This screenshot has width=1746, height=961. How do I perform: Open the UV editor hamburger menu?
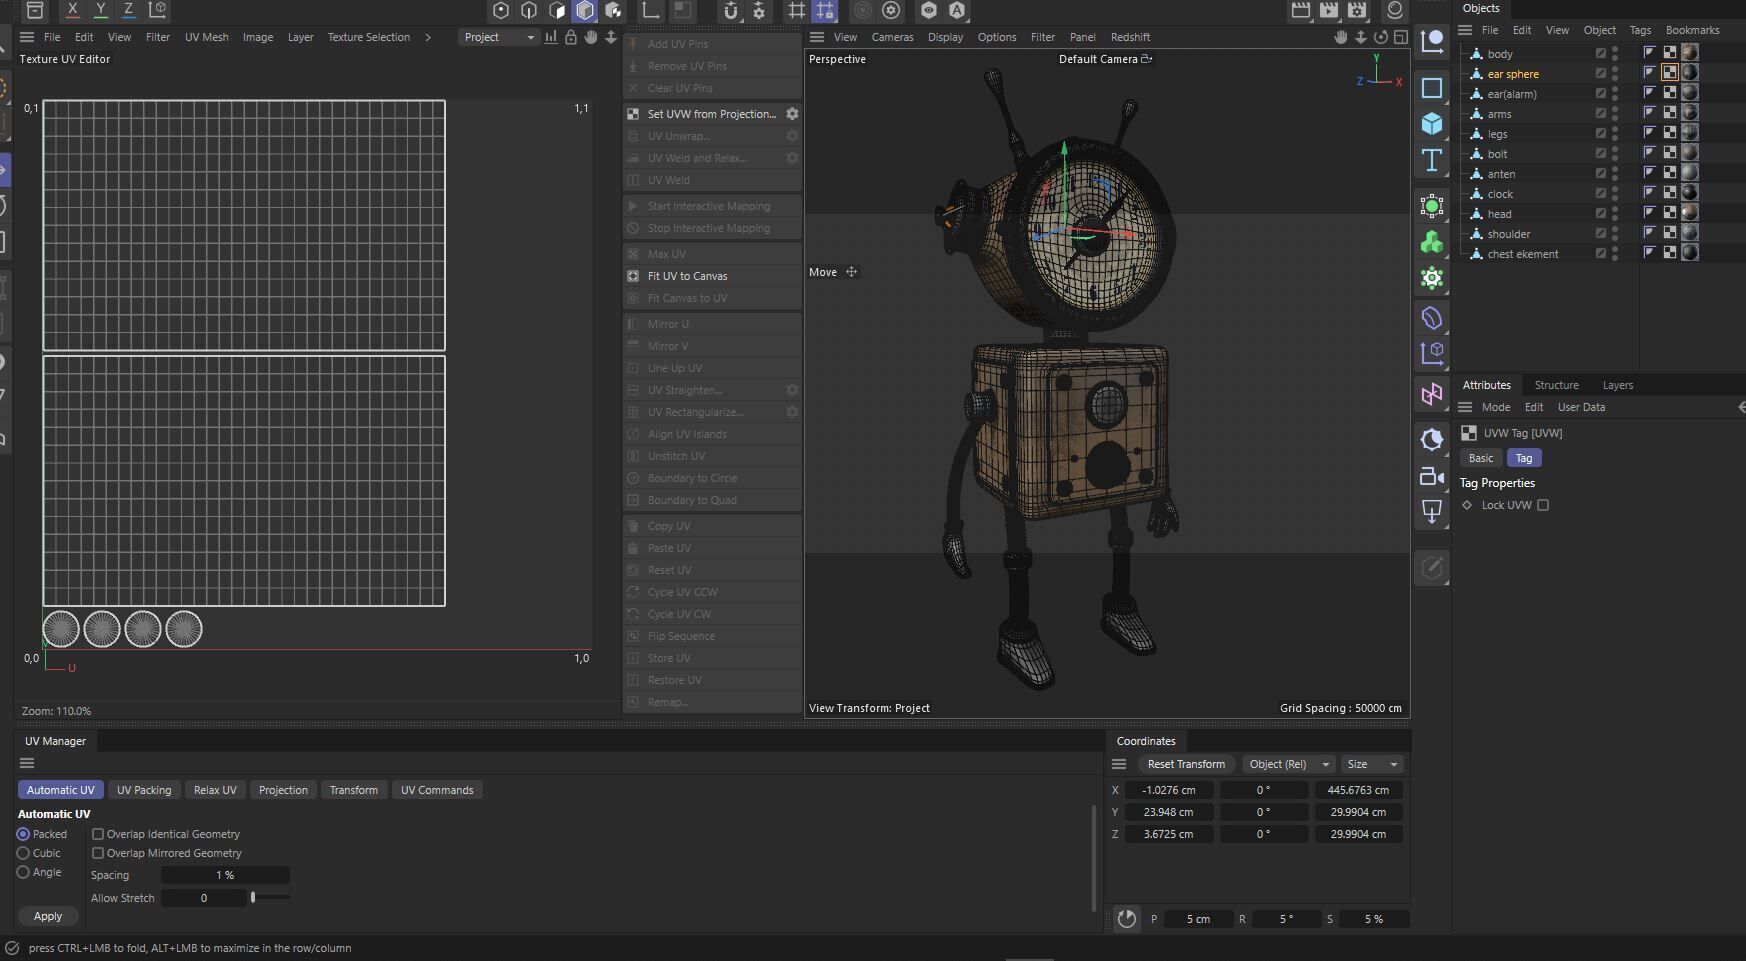[x=27, y=37]
